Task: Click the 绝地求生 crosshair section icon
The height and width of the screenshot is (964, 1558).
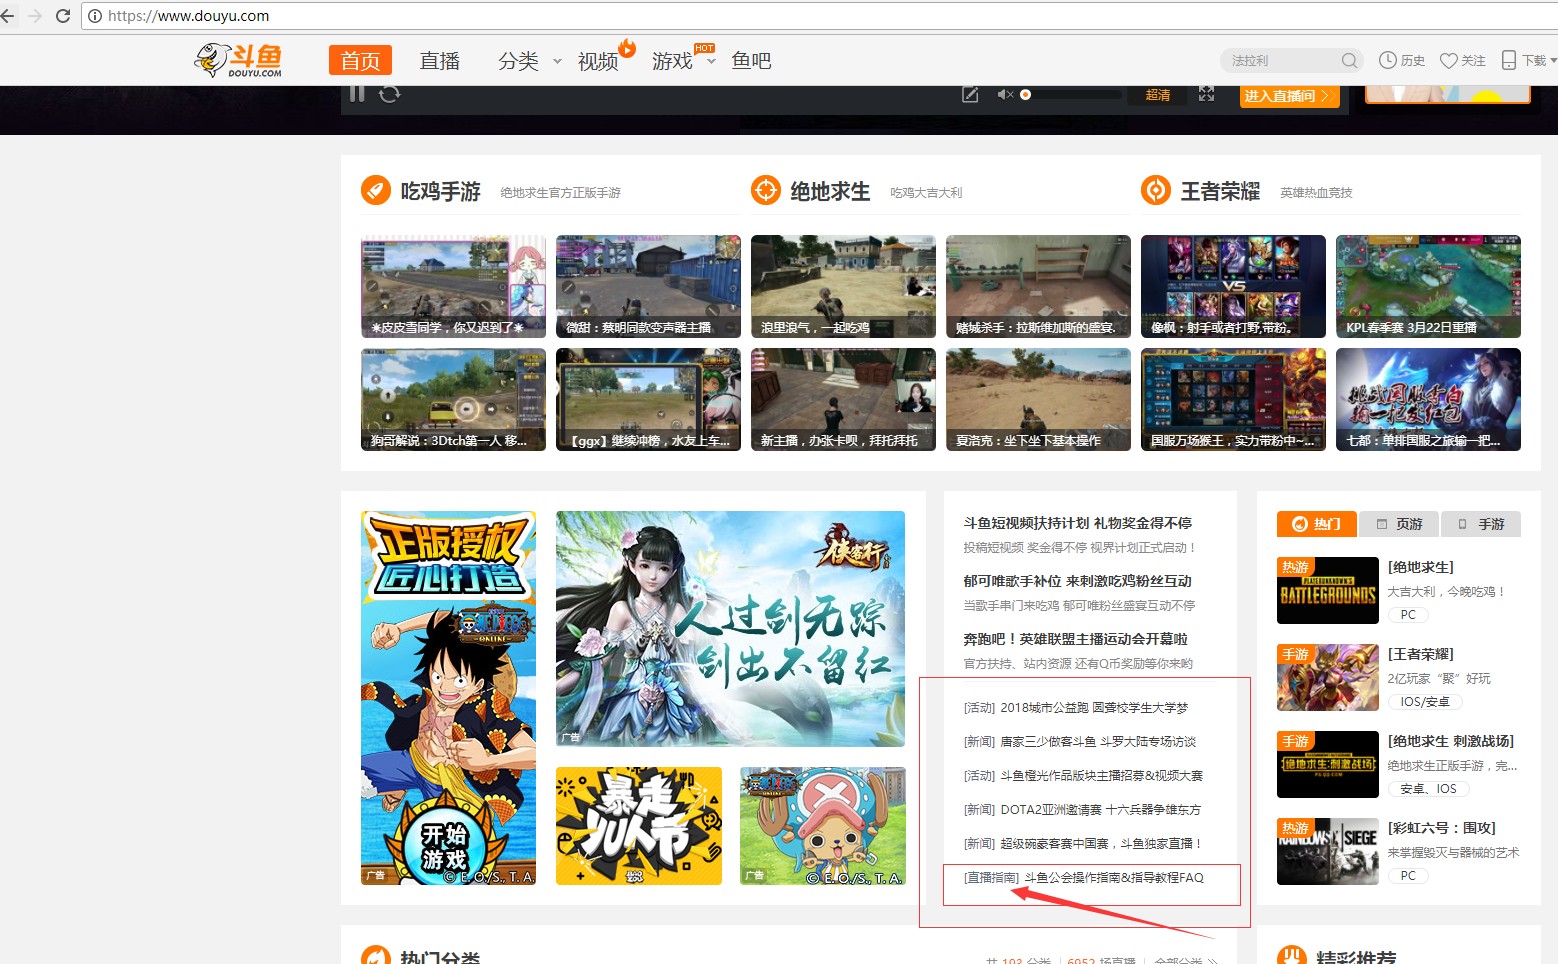Action: coord(766,190)
